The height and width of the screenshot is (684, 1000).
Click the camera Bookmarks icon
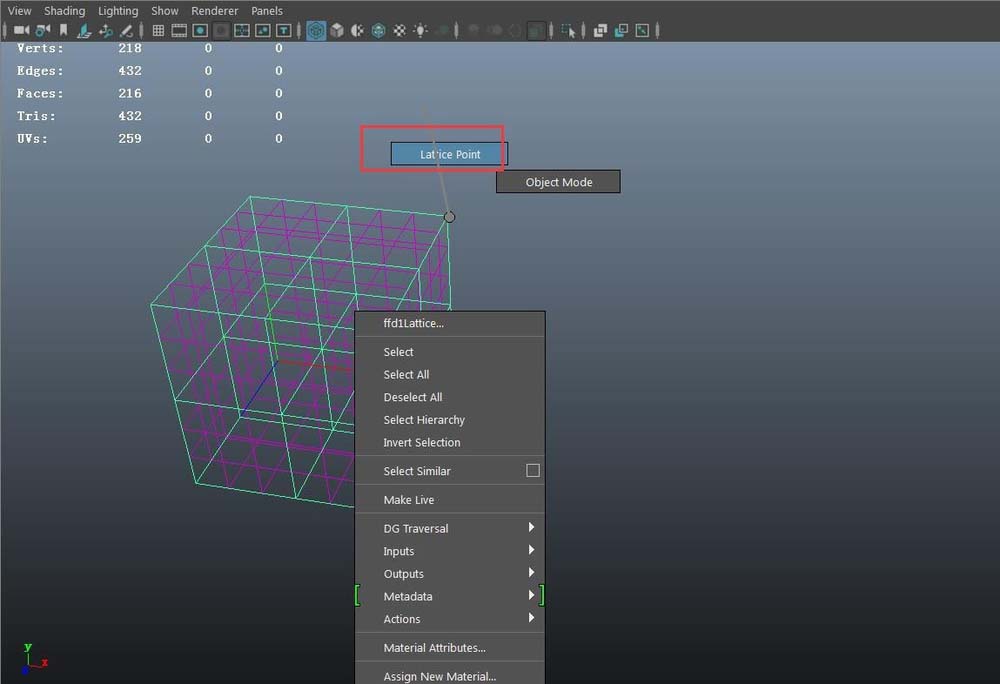[64, 31]
